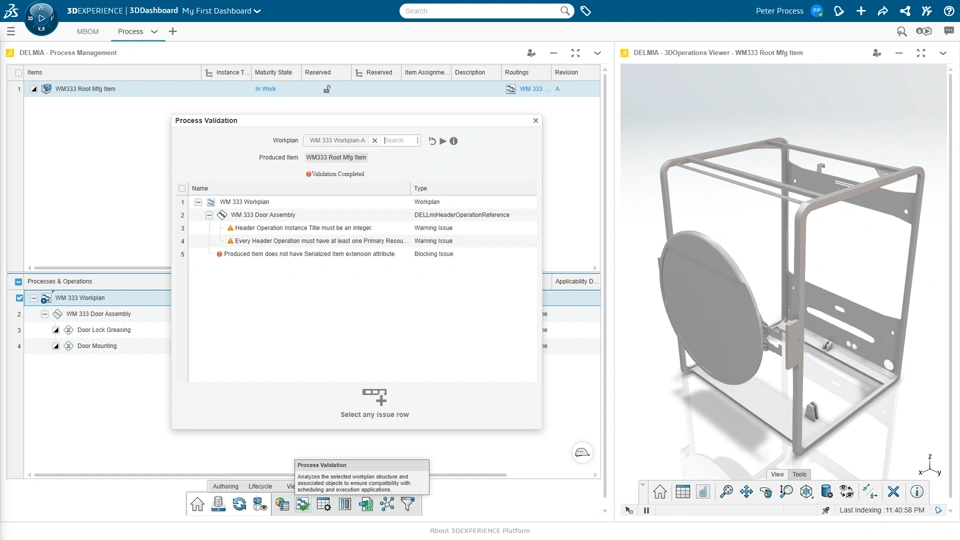960x540 pixels.
Task: Click the Process Validation checkmark toolbar icon
Action: tap(303, 504)
